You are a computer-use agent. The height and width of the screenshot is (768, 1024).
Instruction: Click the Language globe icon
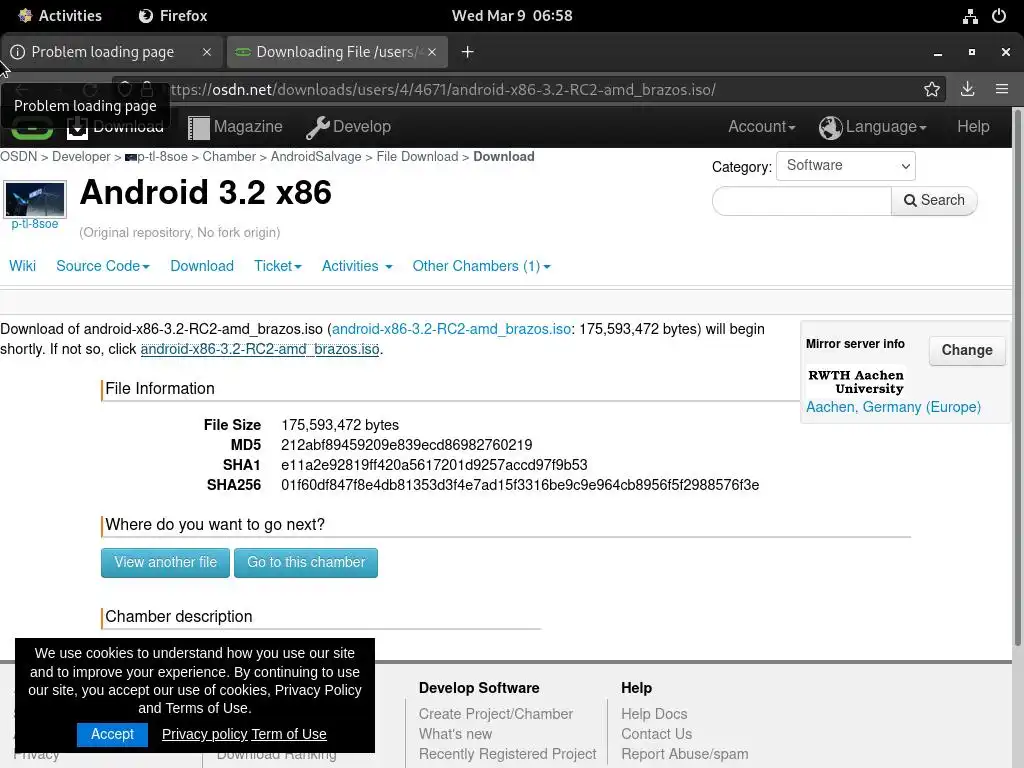tap(830, 127)
